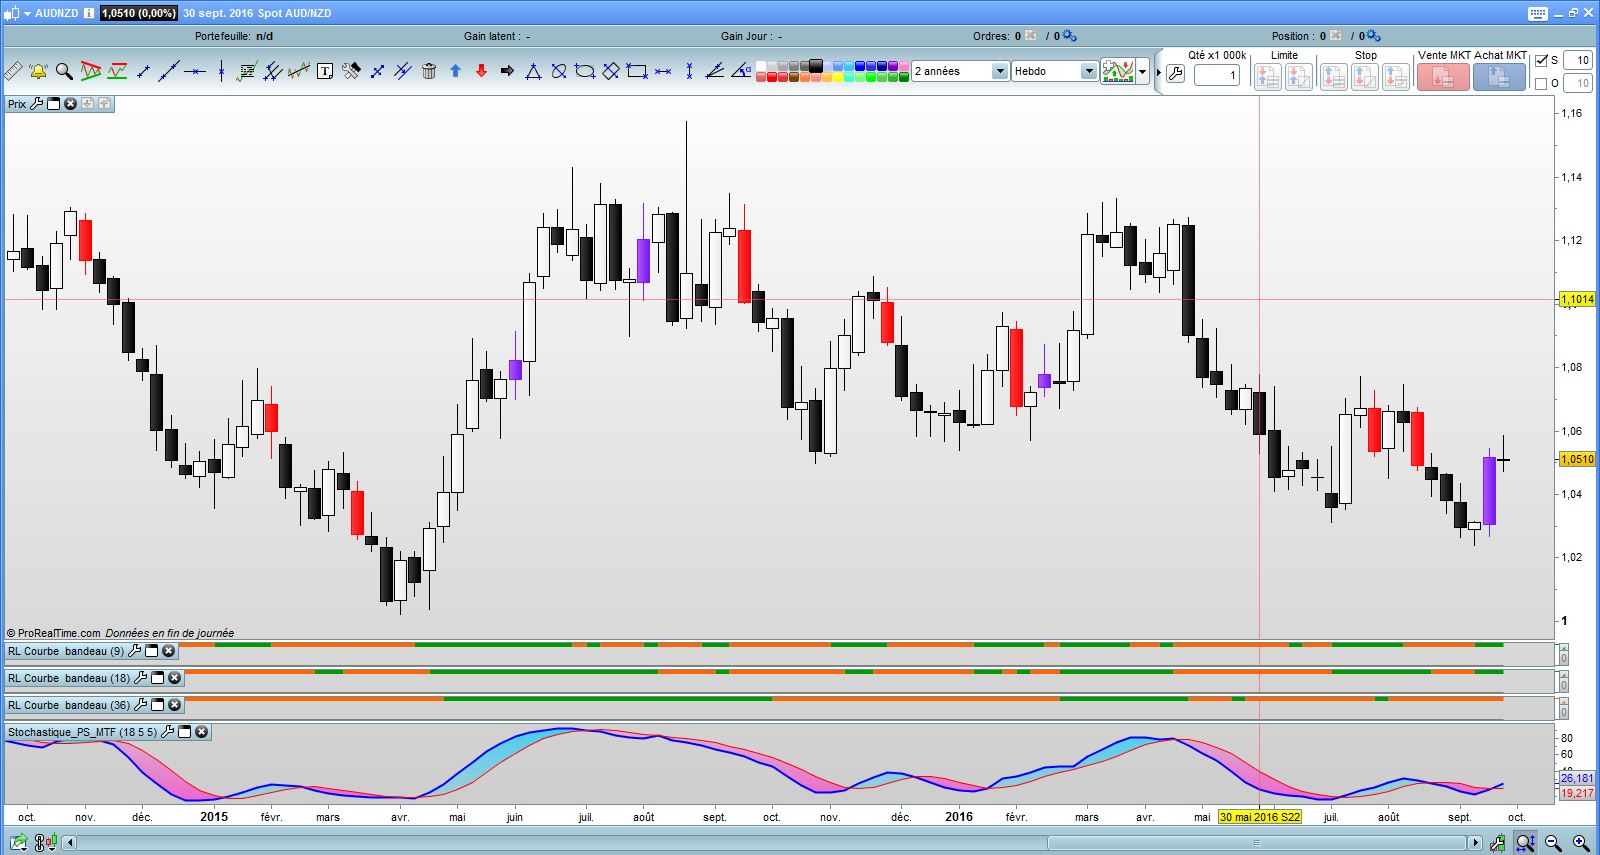Toggle RL Courbe bandeau (18) window icon
Image resolution: width=1600 pixels, height=855 pixels.
158,678
